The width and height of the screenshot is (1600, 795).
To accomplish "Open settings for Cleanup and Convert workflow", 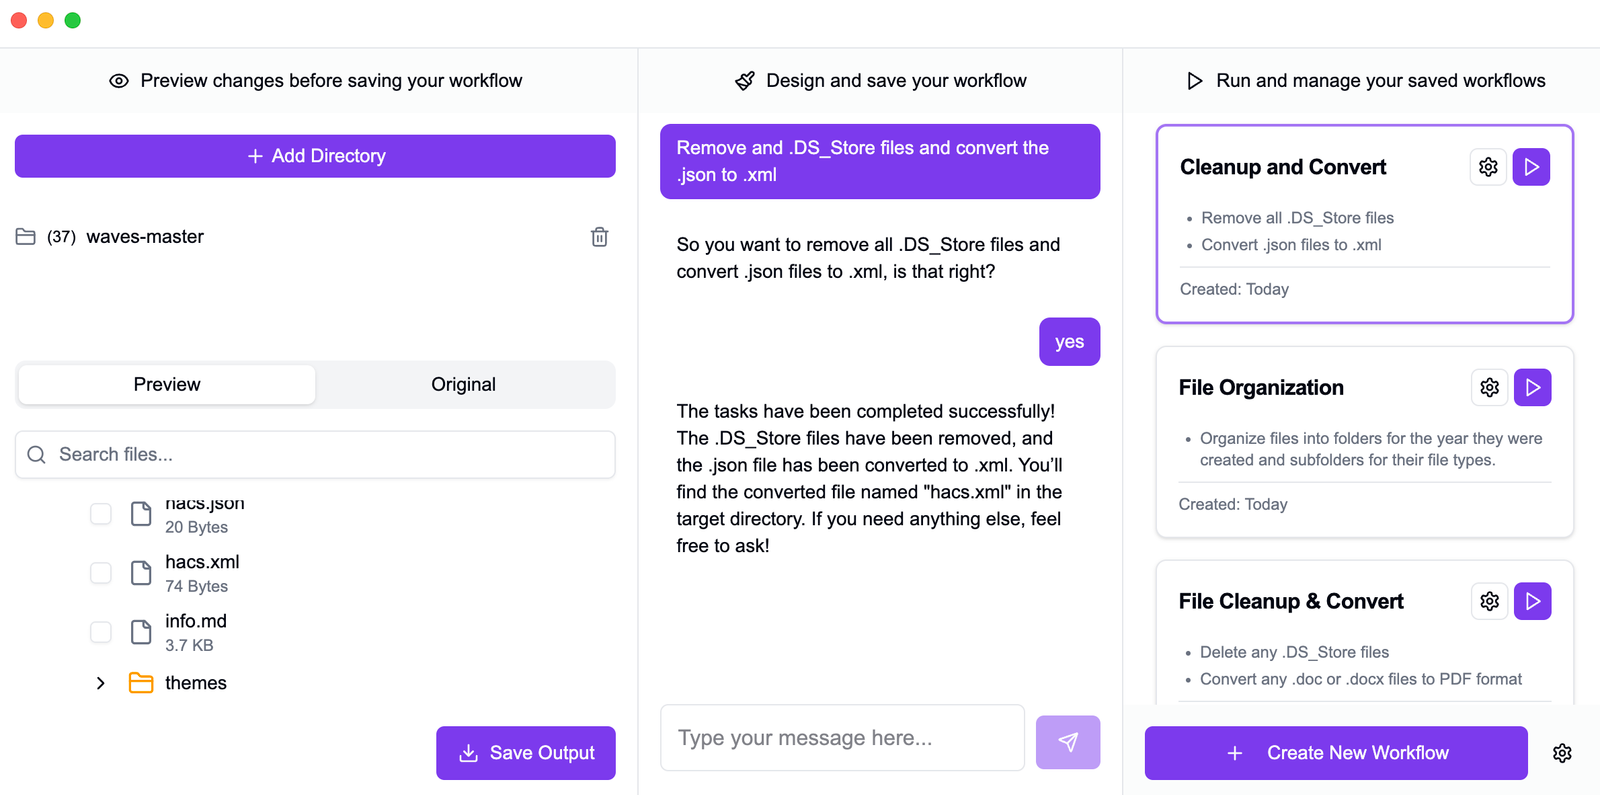I will (x=1488, y=167).
